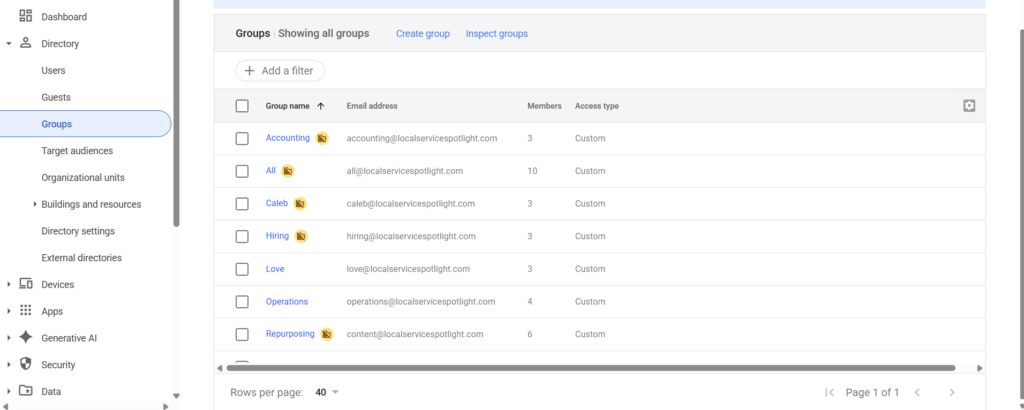Screen dimensions: 1024x410
Task: Click the Add a filter field
Action: click(x=280, y=71)
